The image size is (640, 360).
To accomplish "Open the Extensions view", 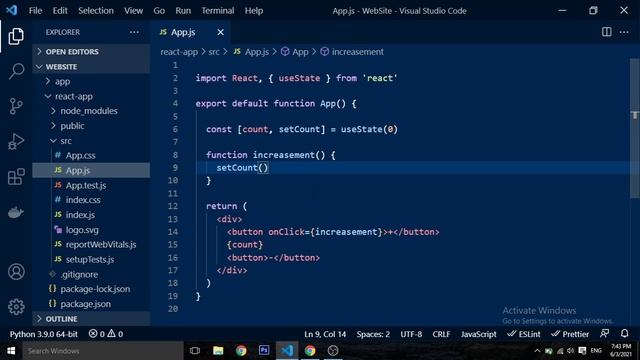I will pyautogui.click(x=16, y=177).
